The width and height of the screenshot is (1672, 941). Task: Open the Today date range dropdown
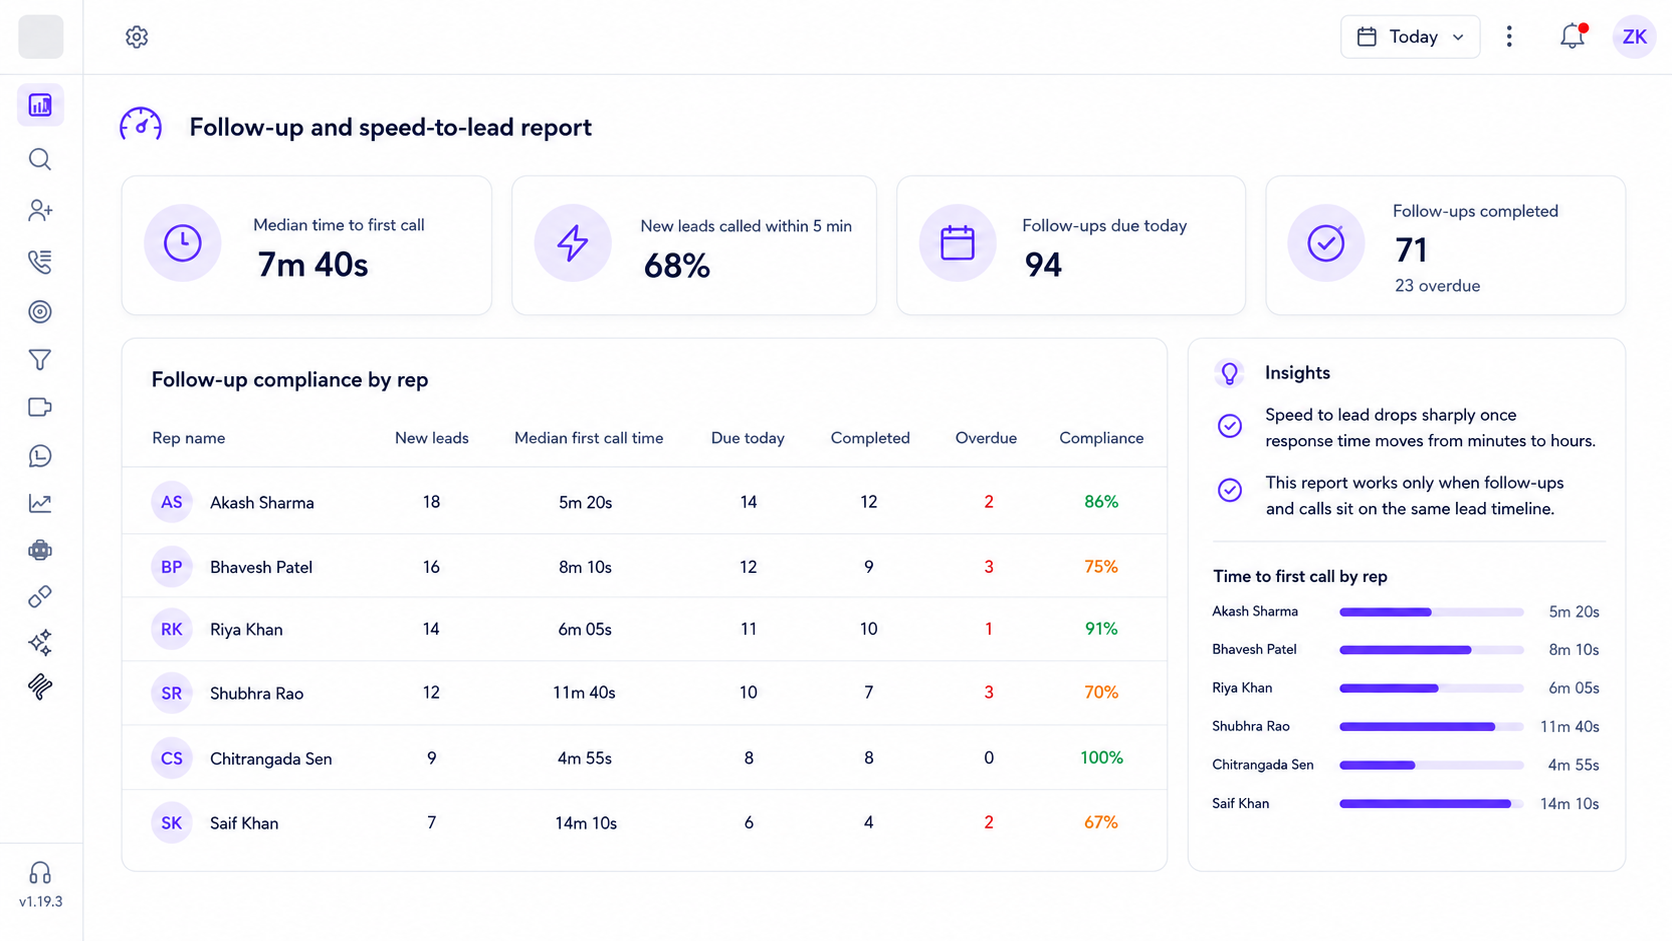(1410, 37)
